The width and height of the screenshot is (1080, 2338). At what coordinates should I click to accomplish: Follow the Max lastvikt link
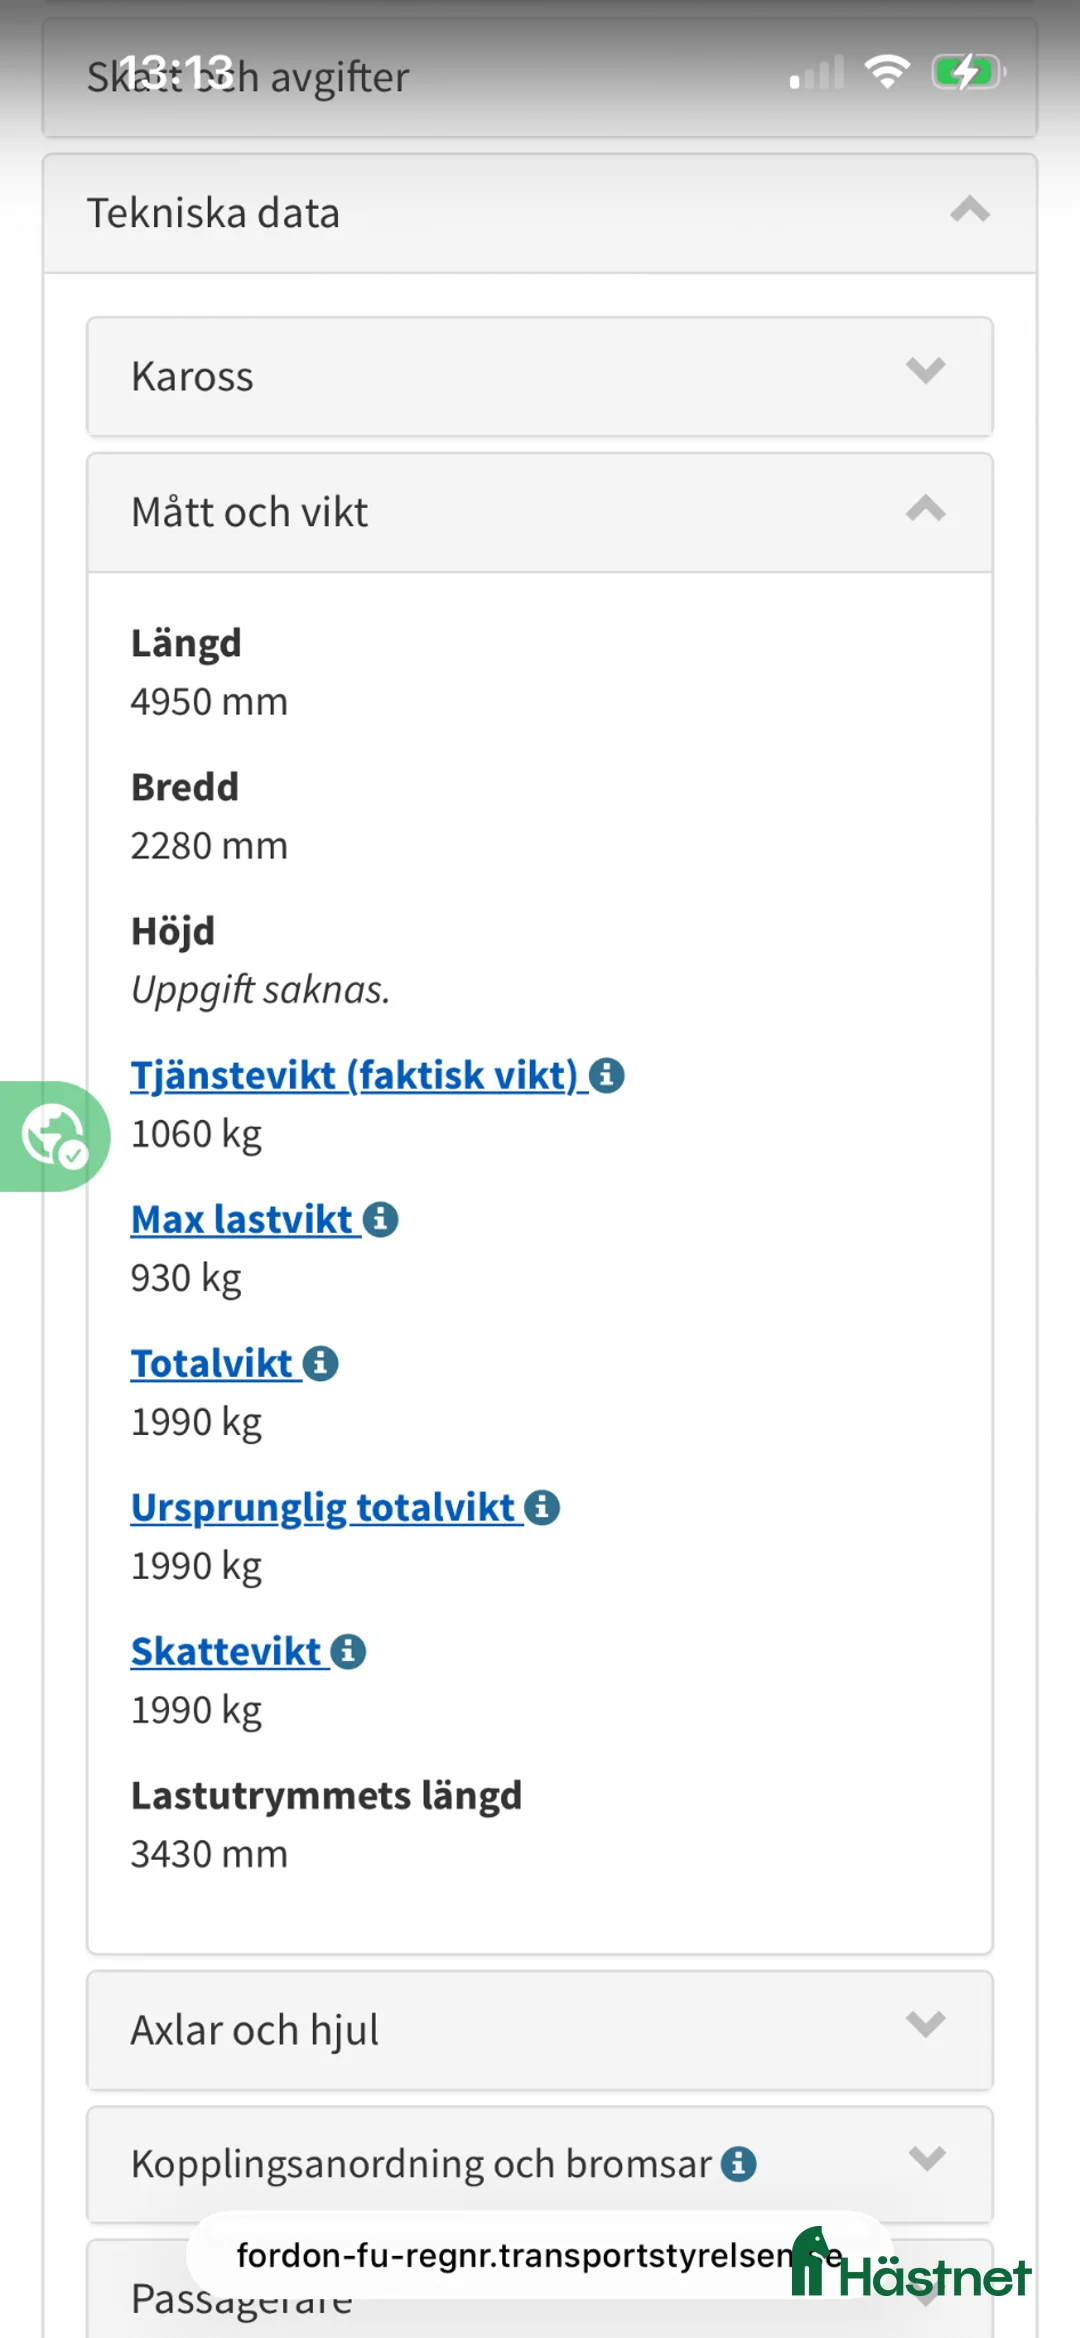tap(243, 1219)
